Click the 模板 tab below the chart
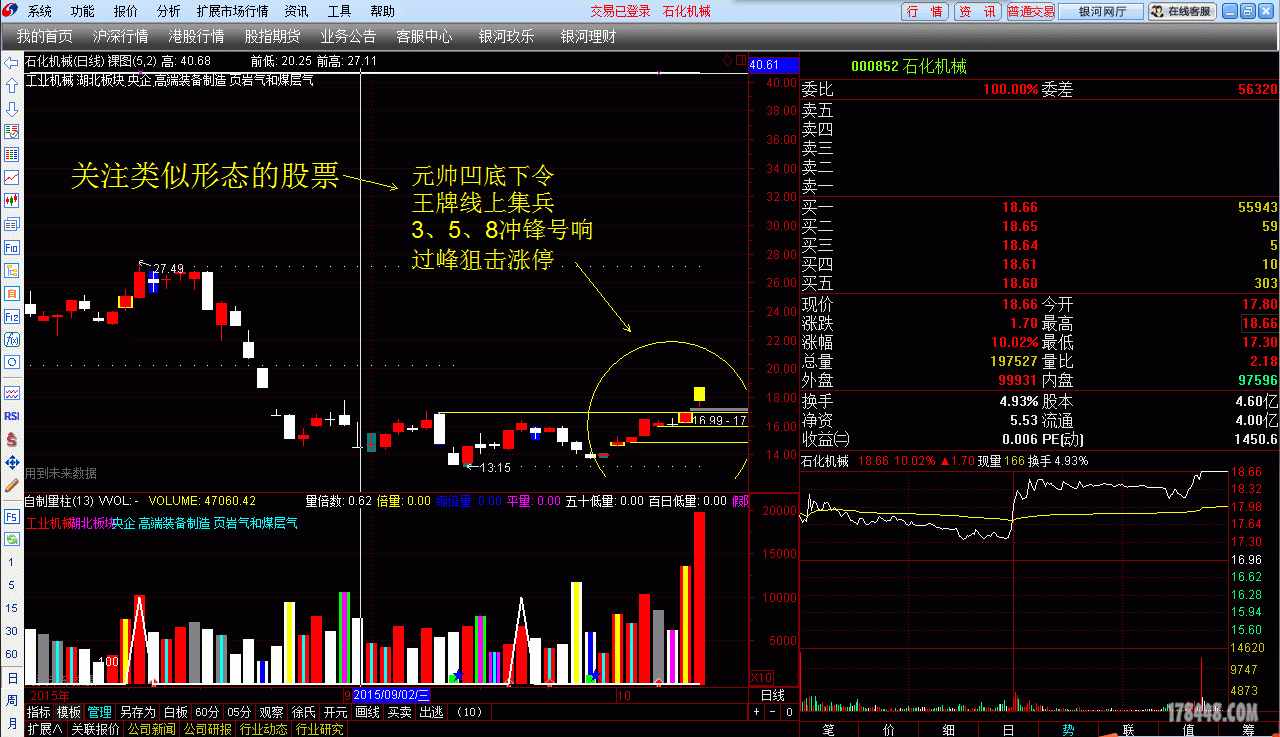 69,712
